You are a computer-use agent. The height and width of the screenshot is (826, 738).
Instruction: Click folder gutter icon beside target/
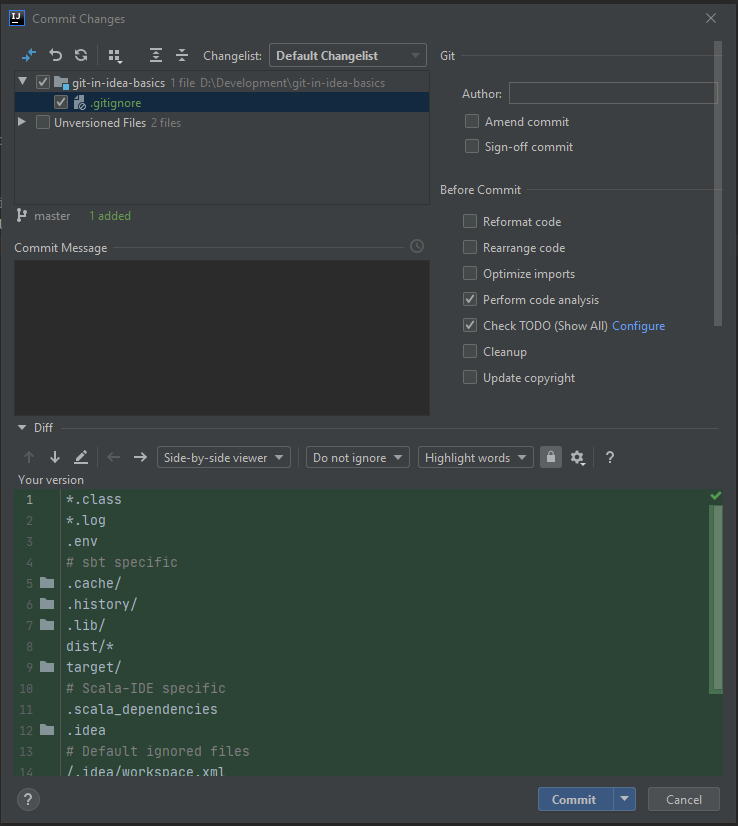[x=47, y=667]
